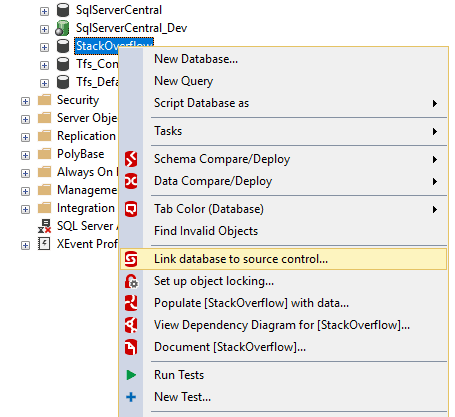Expand the PolyBase folder node
Image resolution: width=455 pixels, height=417 pixels.
[25, 155]
